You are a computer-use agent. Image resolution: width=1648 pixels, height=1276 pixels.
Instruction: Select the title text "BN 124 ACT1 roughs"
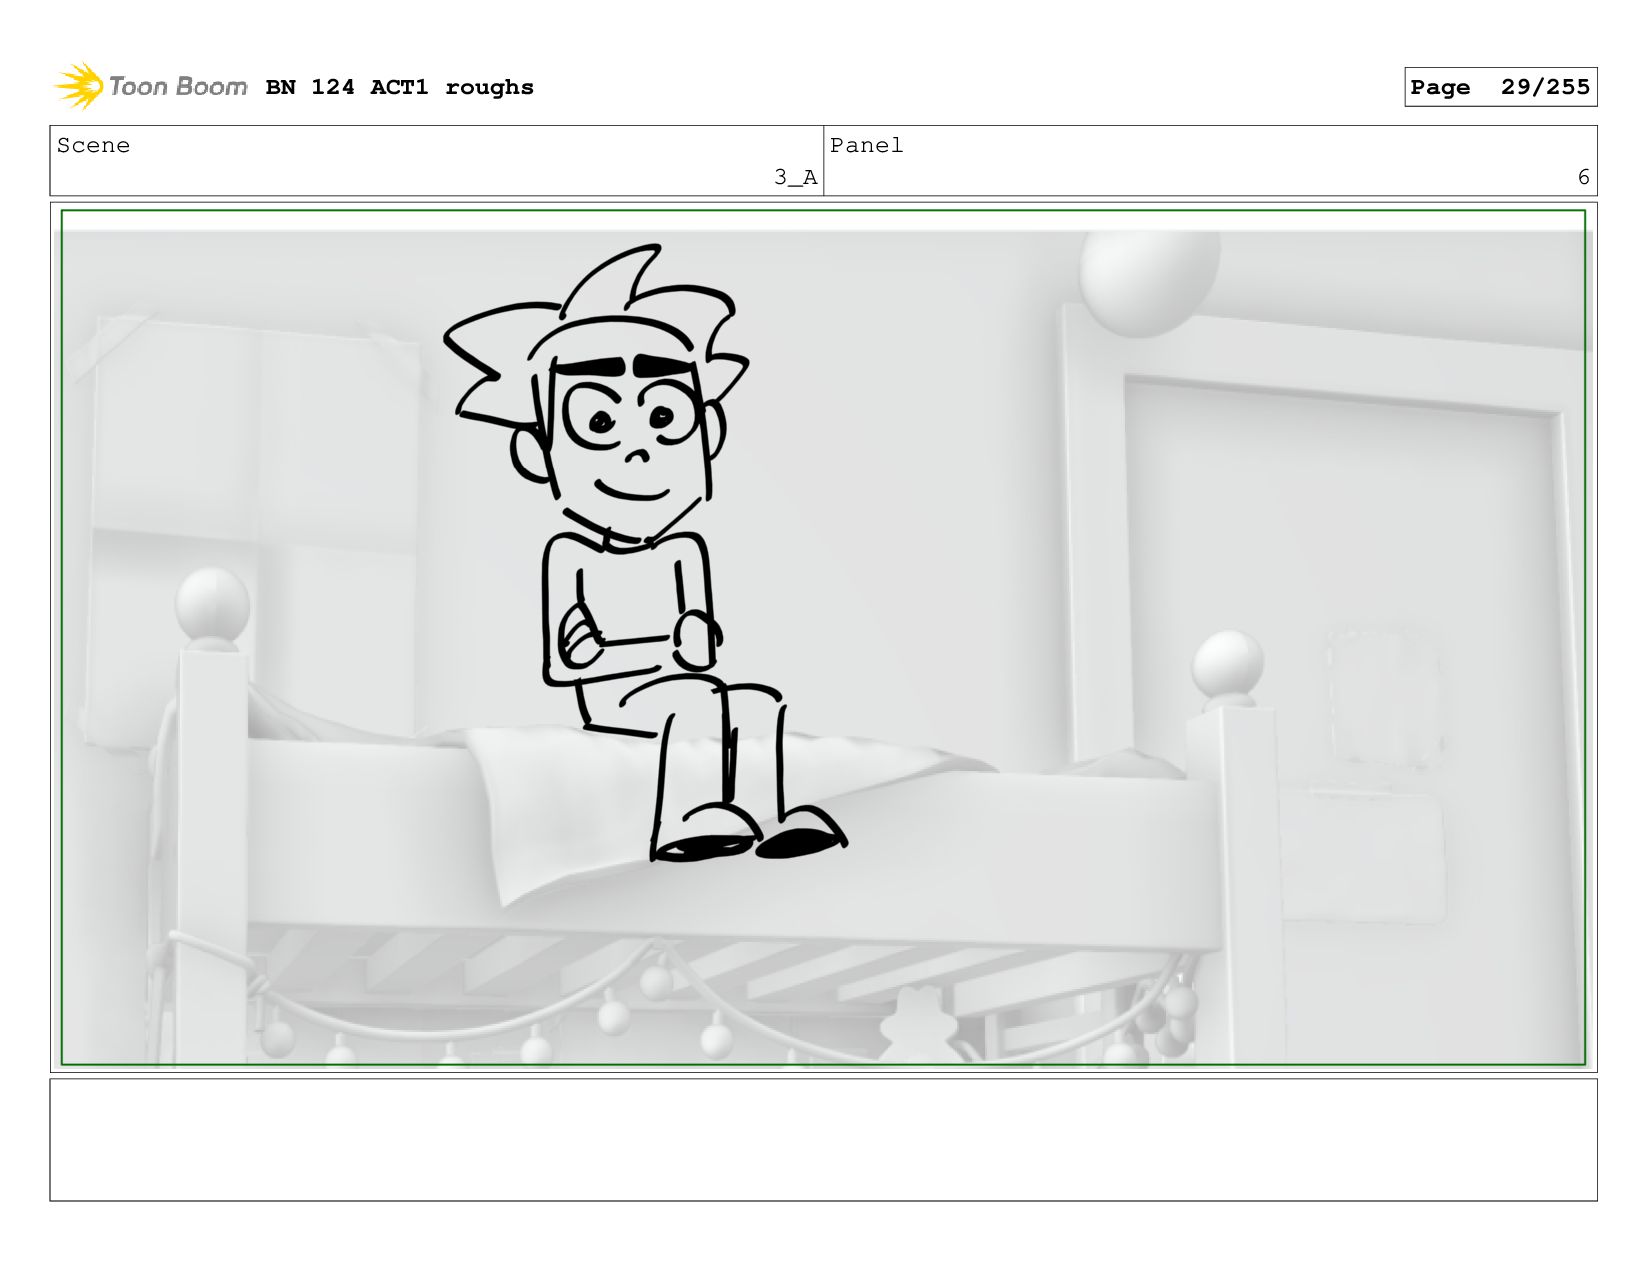pos(399,87)
